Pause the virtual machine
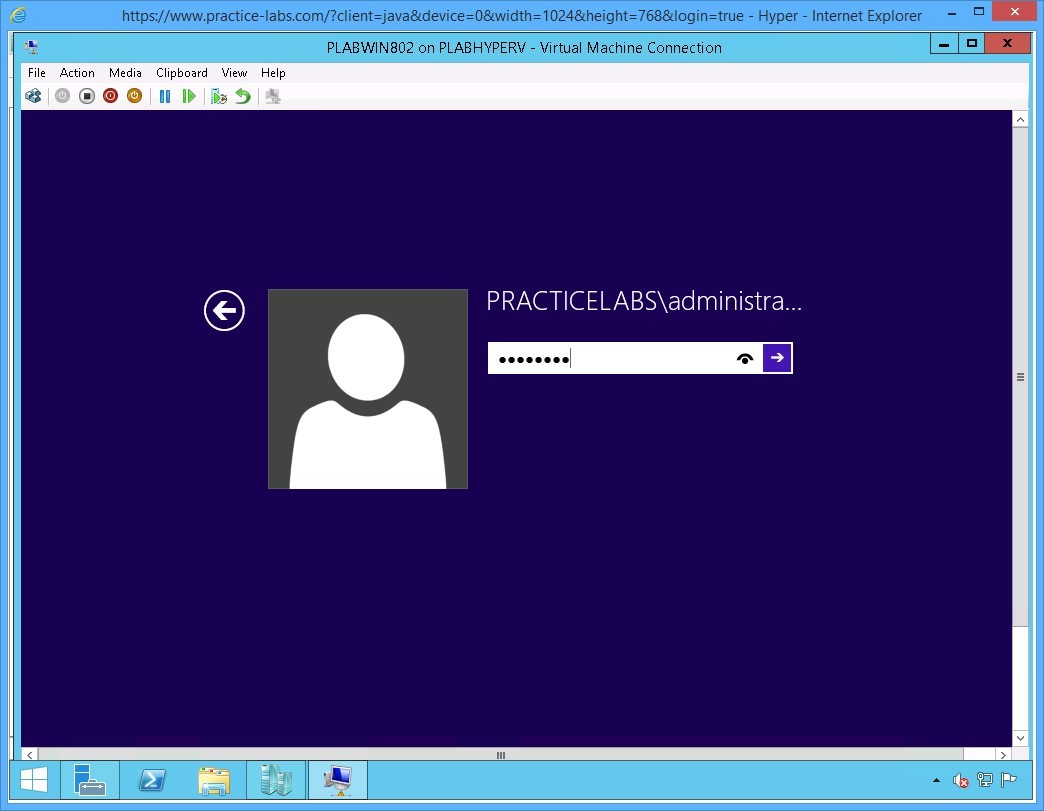This screenshot has height=811, width=1044. pyautogui.click(x=164, y=95)
